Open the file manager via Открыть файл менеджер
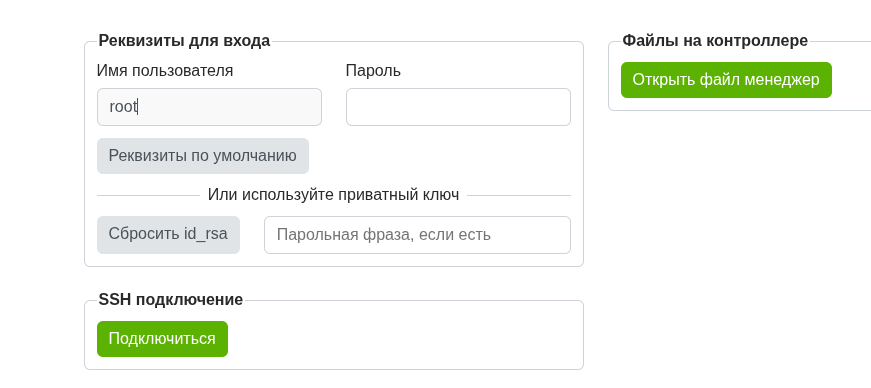Screen dimensions: 871x388 point(726,80)
